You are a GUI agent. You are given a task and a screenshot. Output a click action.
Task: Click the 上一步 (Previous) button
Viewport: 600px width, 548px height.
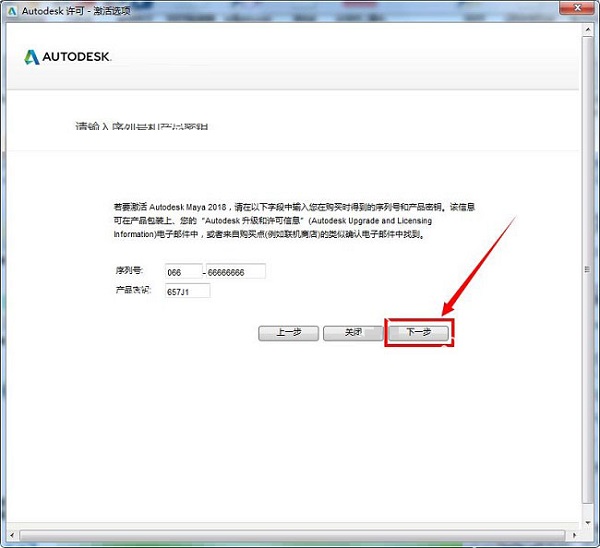(x=288, y=333)
